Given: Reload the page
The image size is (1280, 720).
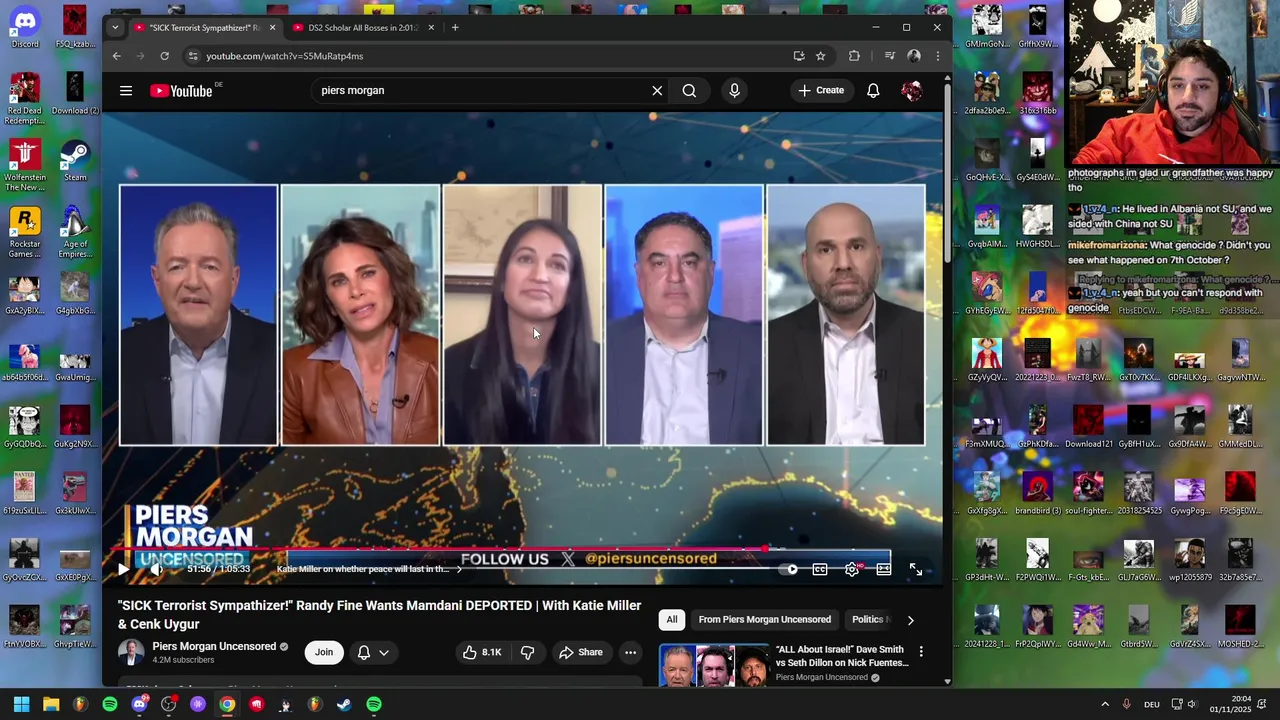Looking at the screenshot, I should coord(164,56).
